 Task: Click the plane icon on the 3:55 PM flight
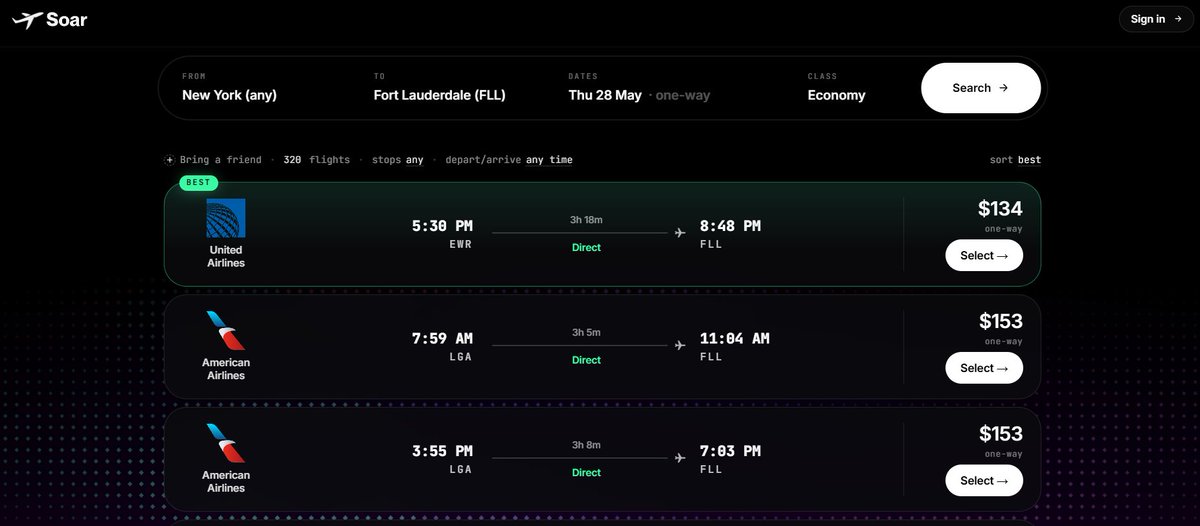tap(680, 458)
